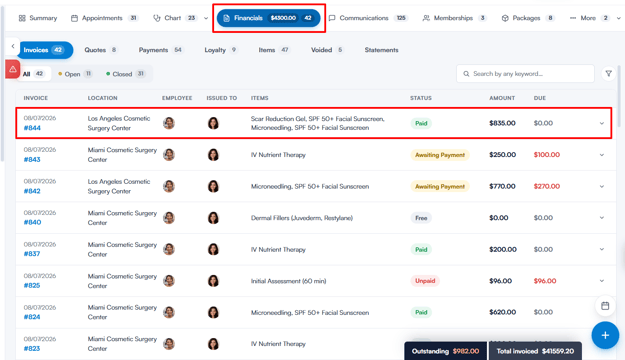Select the Financials tab
This screenshot has width=625, height=360.
[x=268, y=18]
